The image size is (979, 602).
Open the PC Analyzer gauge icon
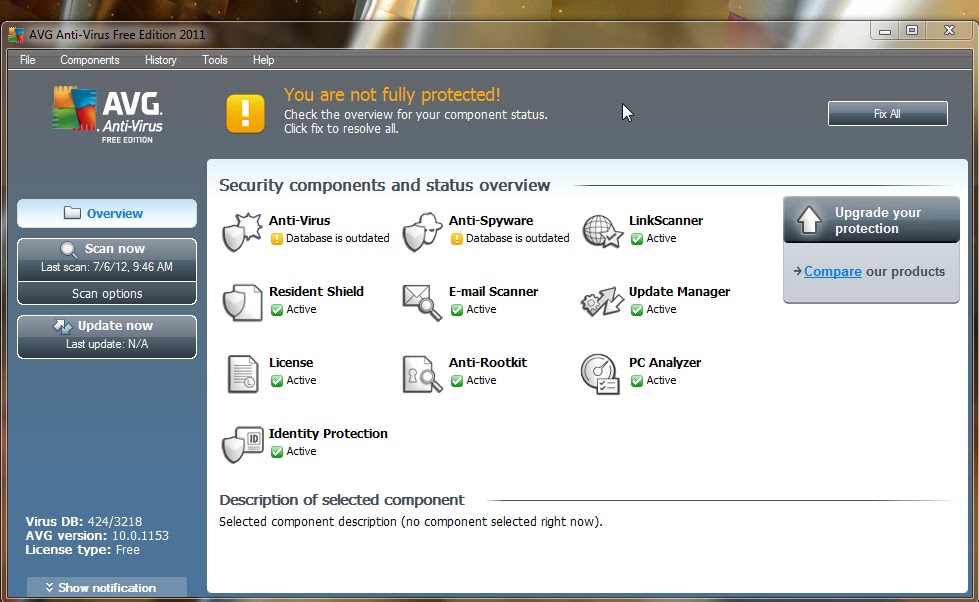(600, 374)
